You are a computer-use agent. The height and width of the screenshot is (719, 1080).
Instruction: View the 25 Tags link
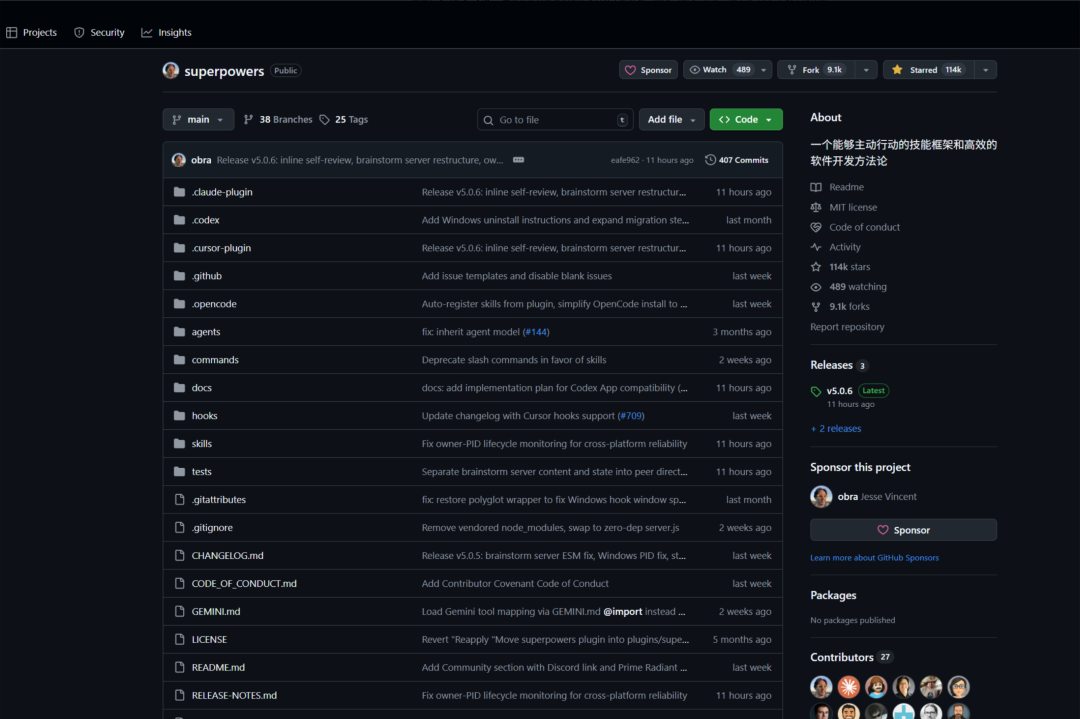tap(344, 119)
